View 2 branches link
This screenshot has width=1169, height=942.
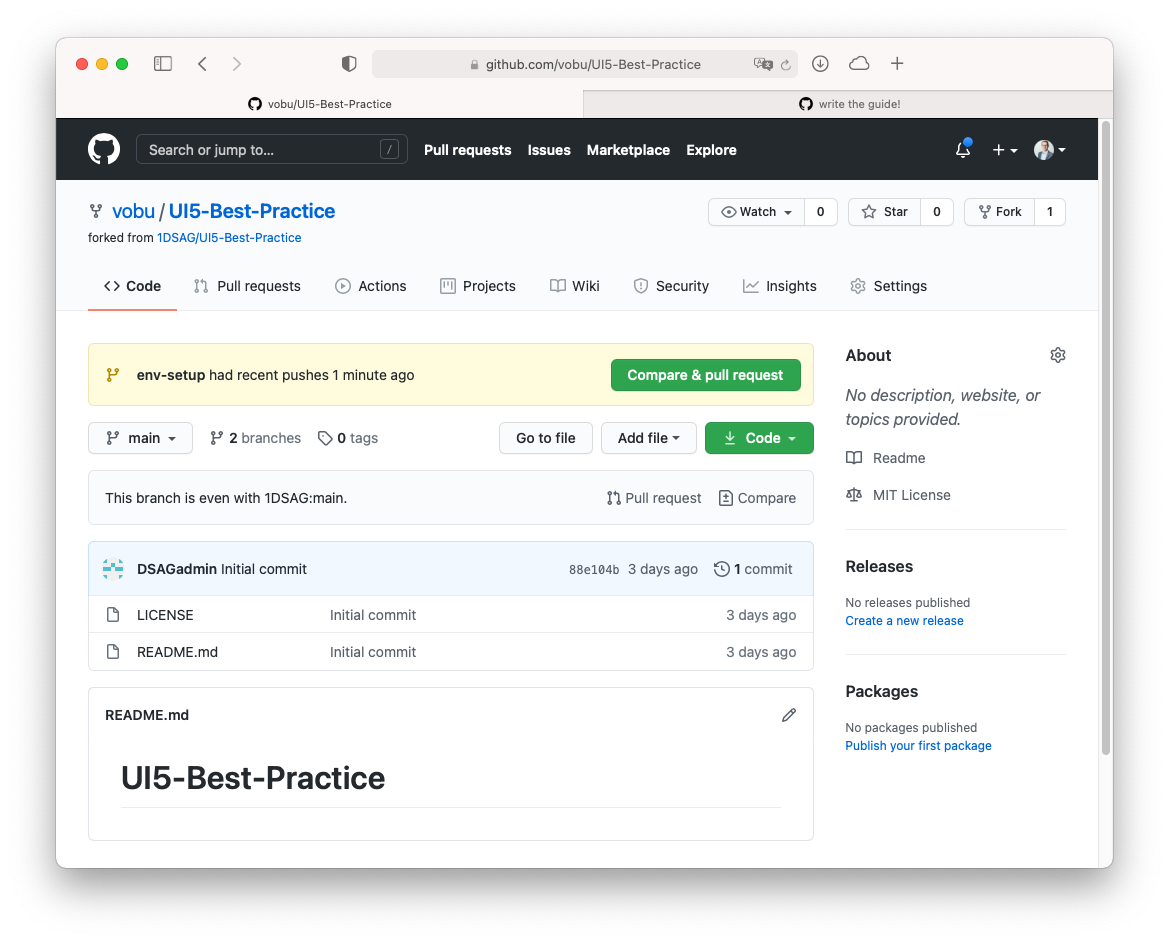coord(256,438)
